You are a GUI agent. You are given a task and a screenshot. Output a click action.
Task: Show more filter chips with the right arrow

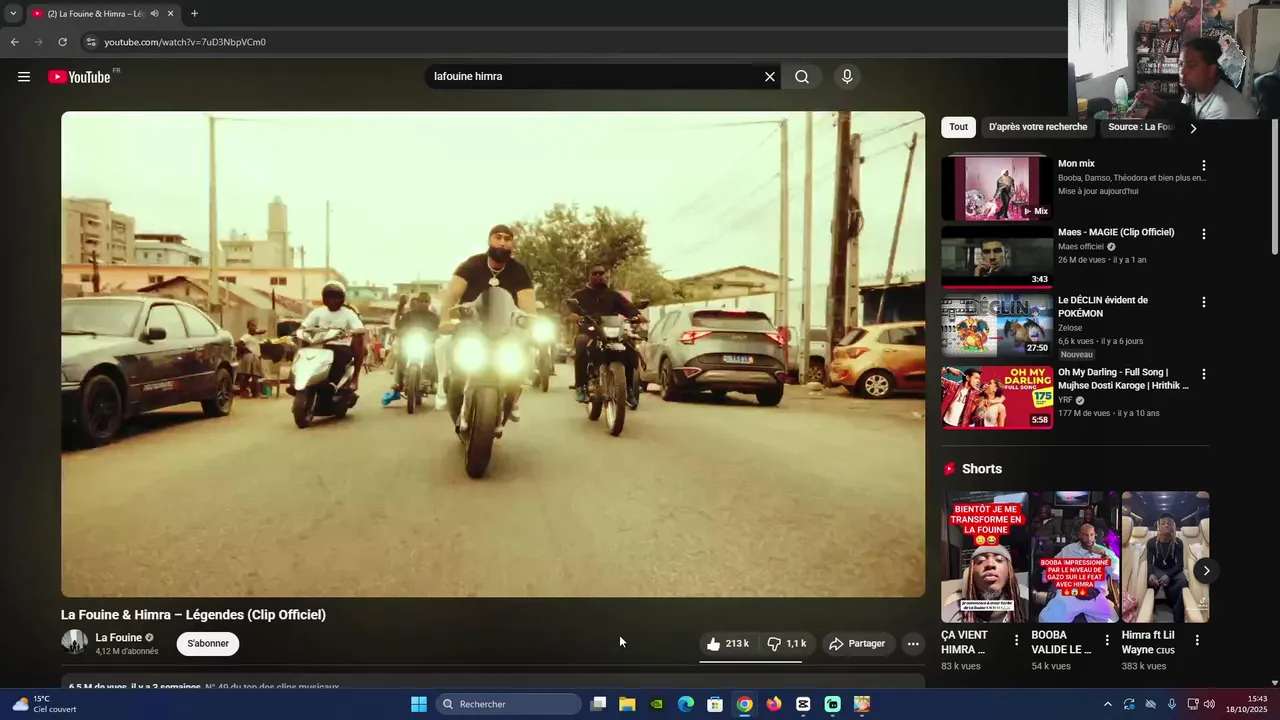[x=1193, y=128]
